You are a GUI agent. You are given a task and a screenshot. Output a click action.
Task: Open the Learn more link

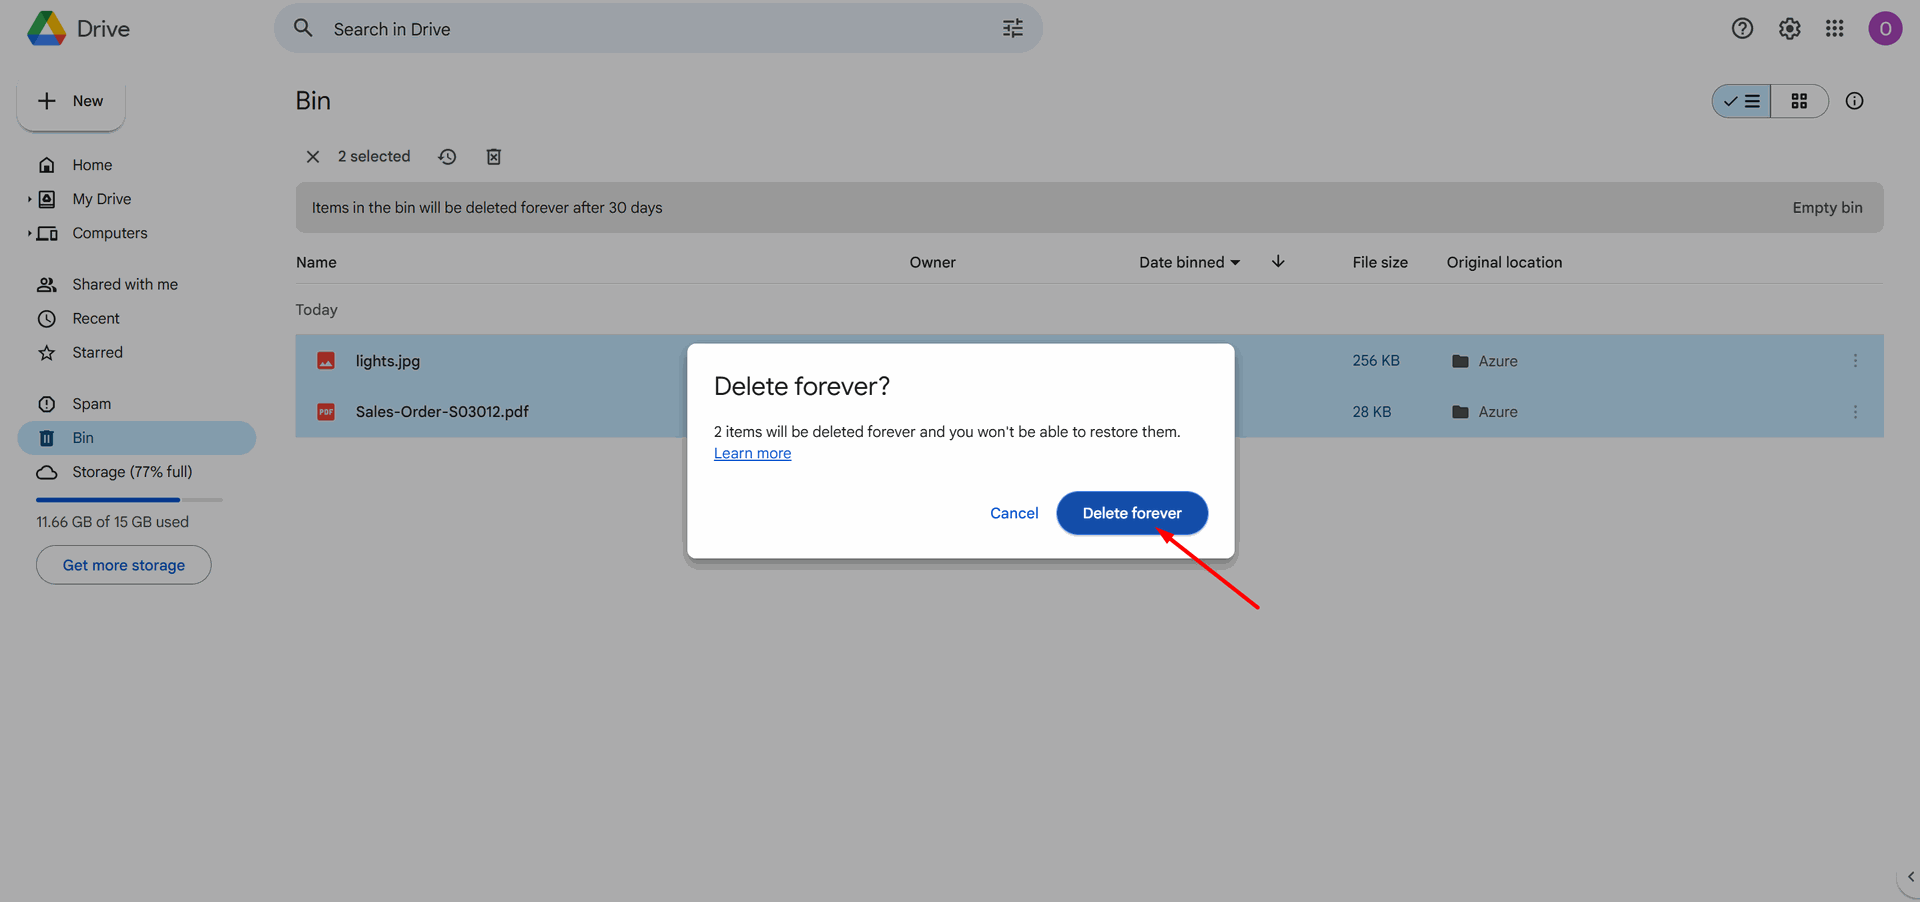[752, 453]
